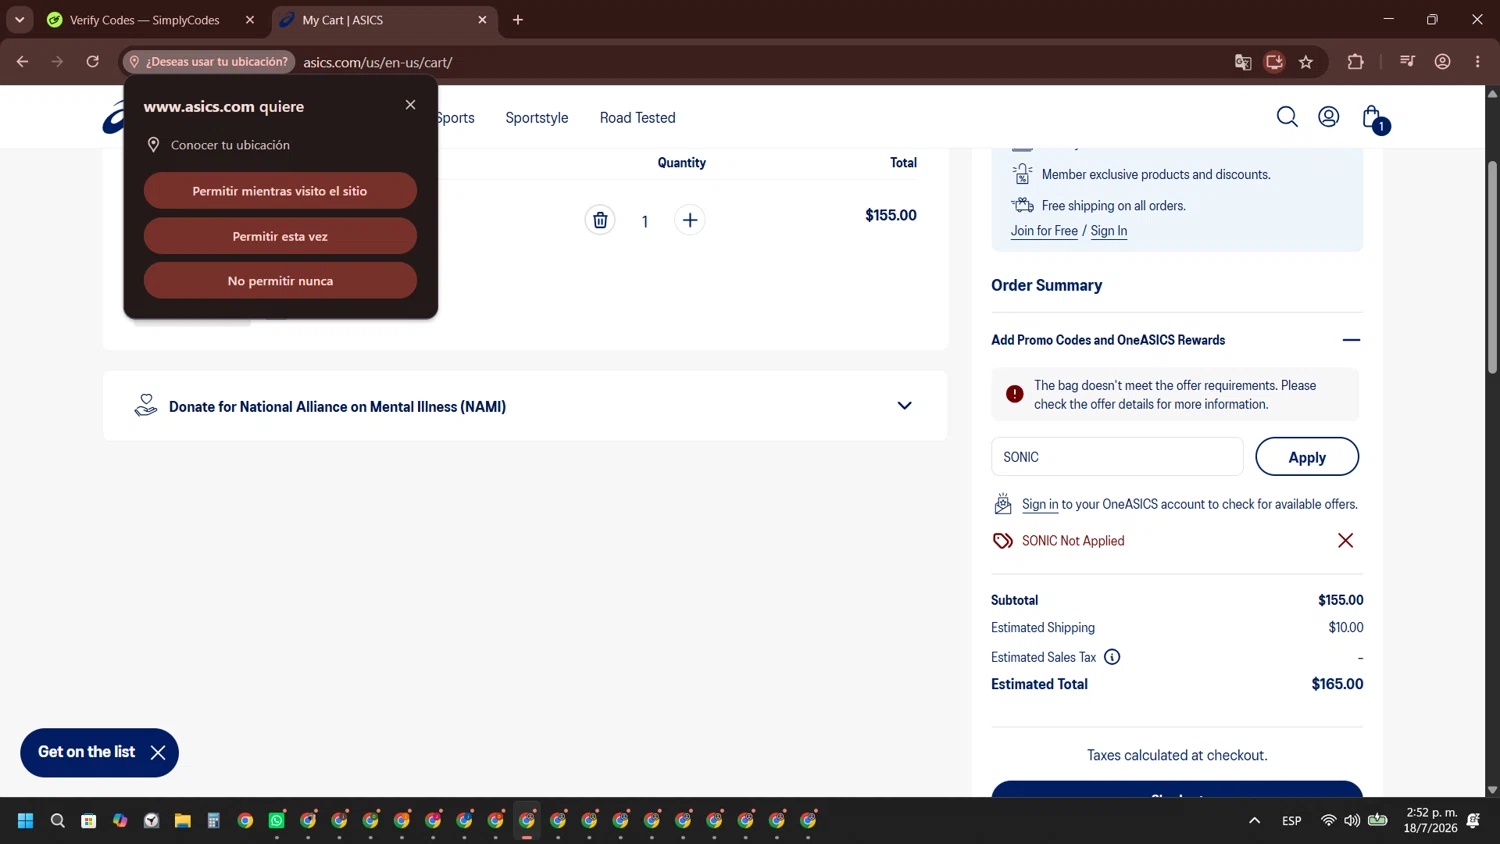Click the location permission chip in address bar

coord(209,62)
